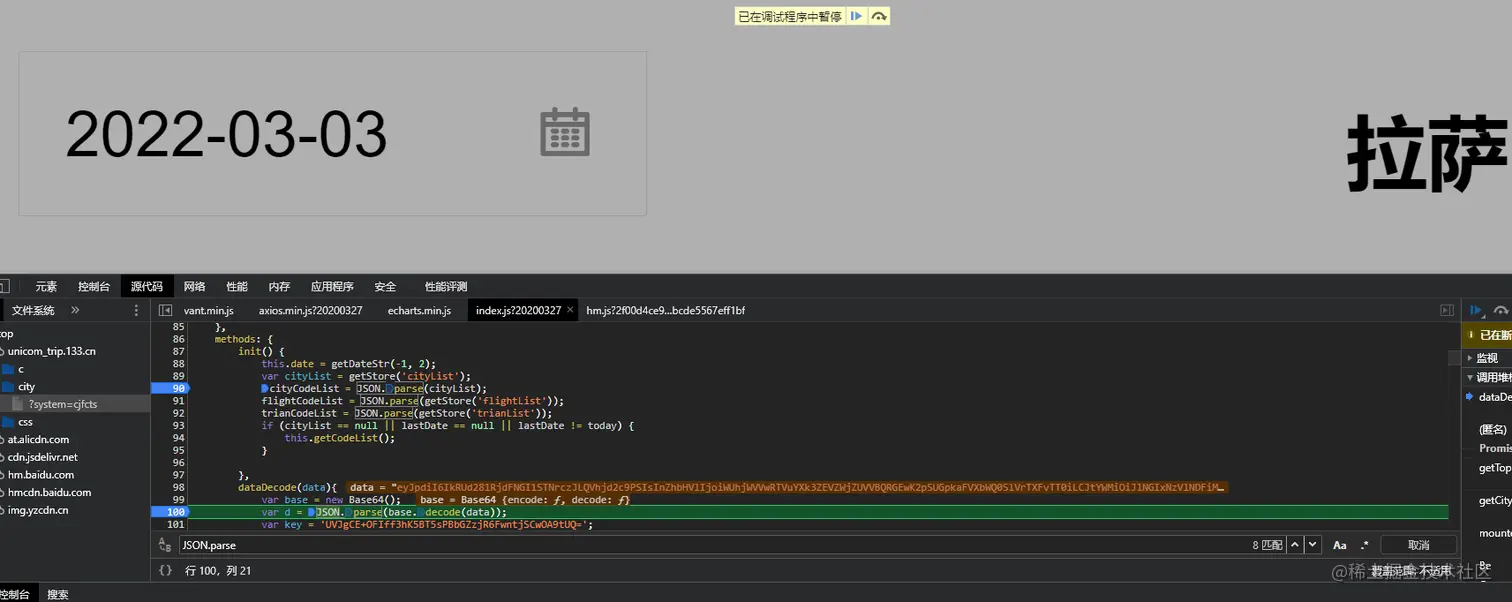Switch to vant.min.js file tab
The width and height of the screenshot is (1512, 602).
point(208,311)
